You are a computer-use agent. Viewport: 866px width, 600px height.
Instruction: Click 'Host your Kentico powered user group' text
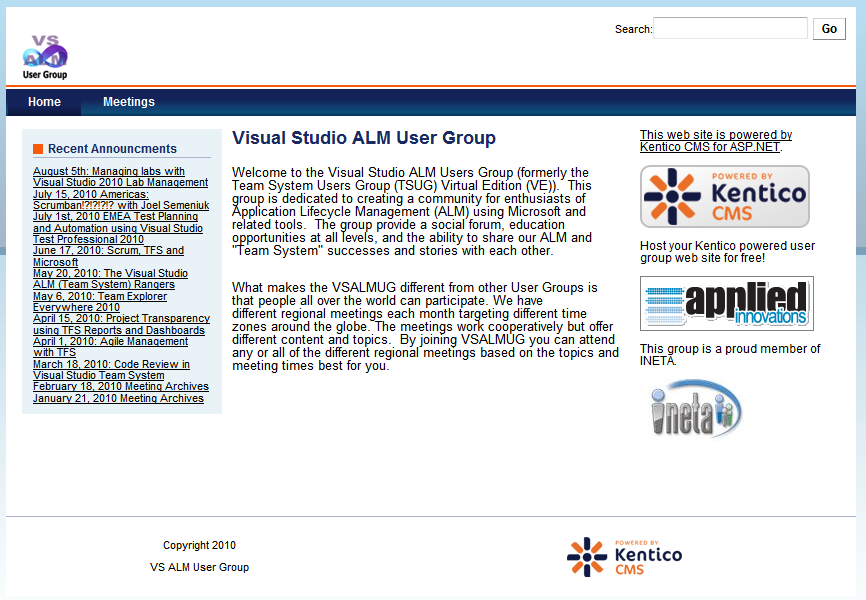click(727, 251)
